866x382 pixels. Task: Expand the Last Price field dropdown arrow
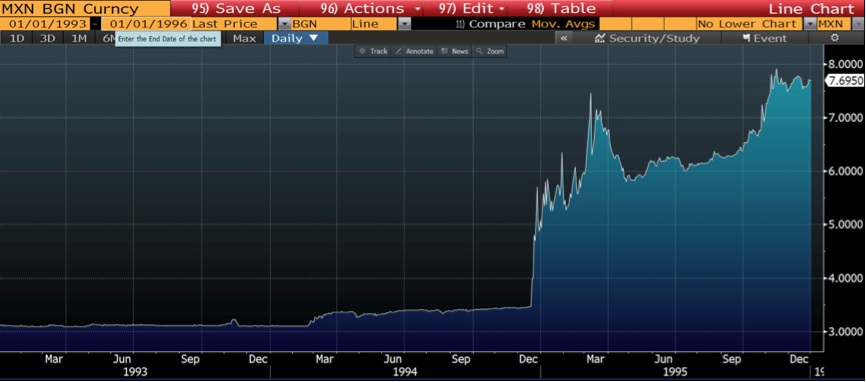click(x=284, y=24)
